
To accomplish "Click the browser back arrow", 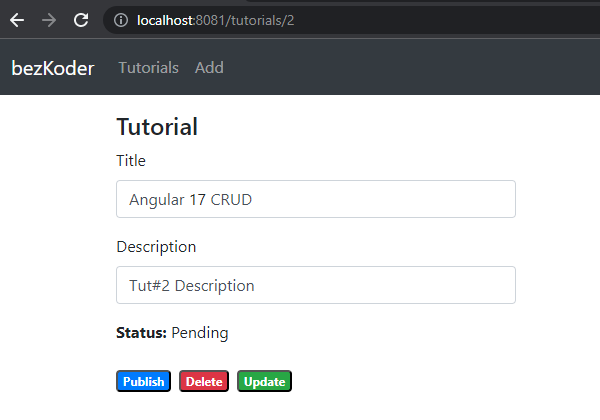I will pyautogui.click(x=17, y=20).
